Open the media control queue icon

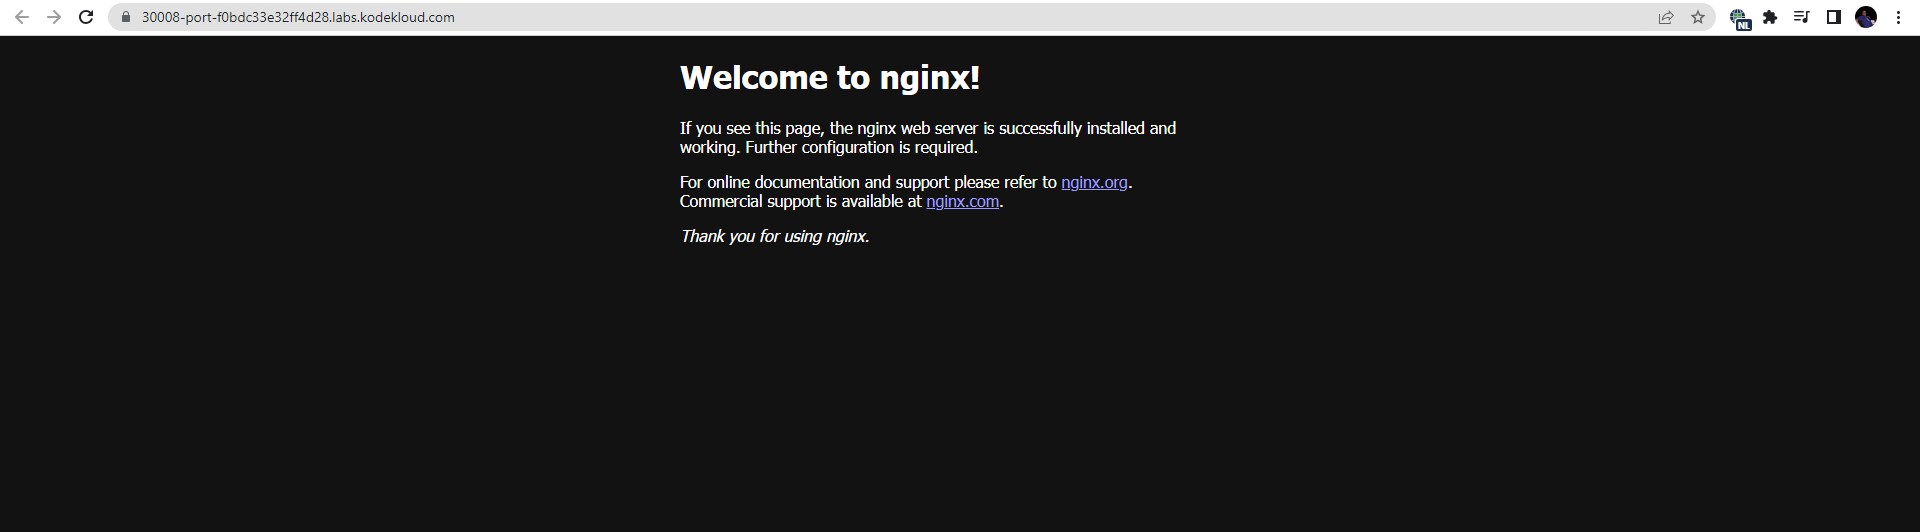click(x=1801, y=17)
